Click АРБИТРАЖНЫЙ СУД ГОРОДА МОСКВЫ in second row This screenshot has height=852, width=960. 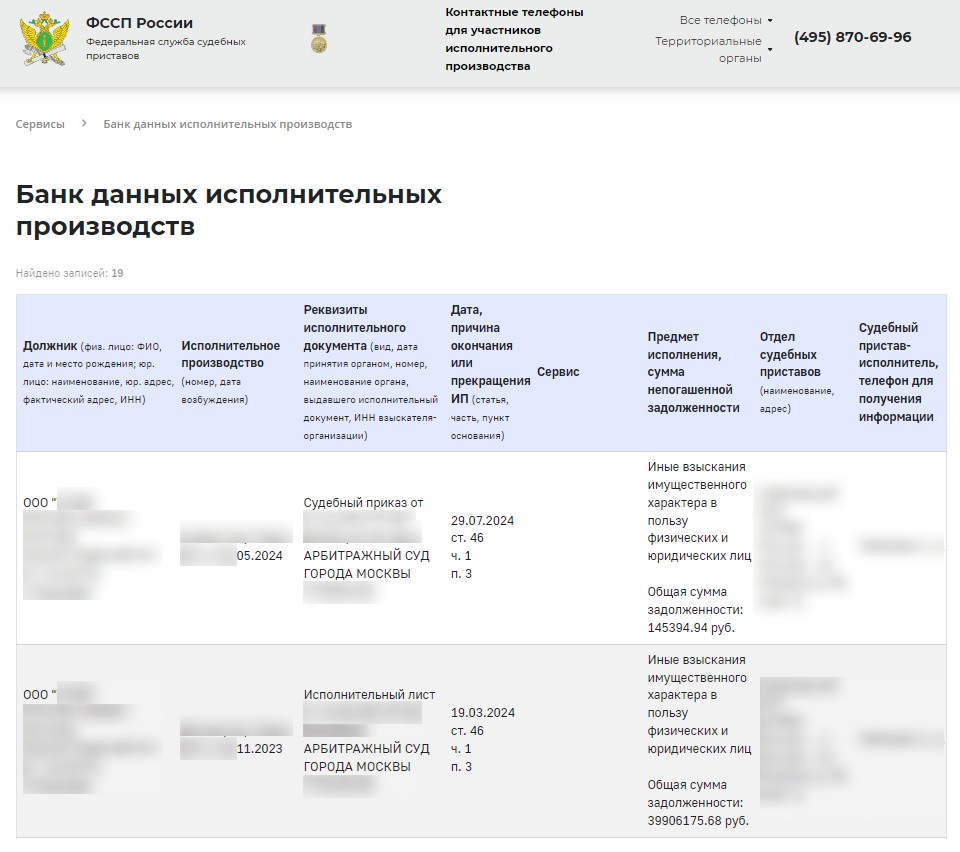pos(366,757)
